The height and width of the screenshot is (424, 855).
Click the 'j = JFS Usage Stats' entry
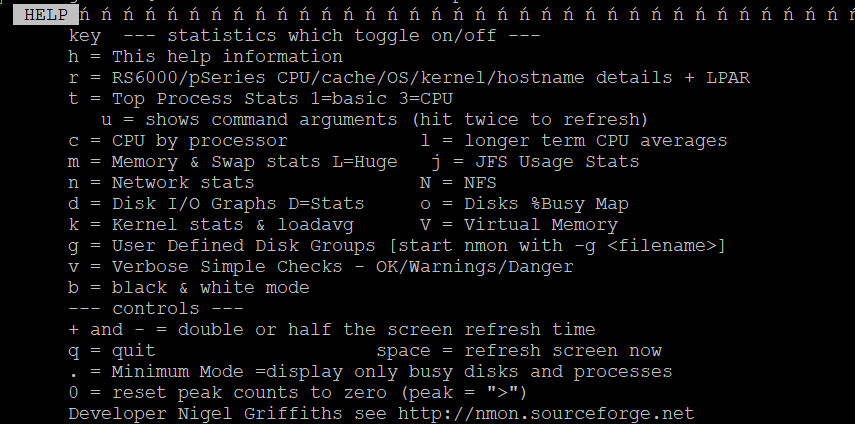(535, 162)
